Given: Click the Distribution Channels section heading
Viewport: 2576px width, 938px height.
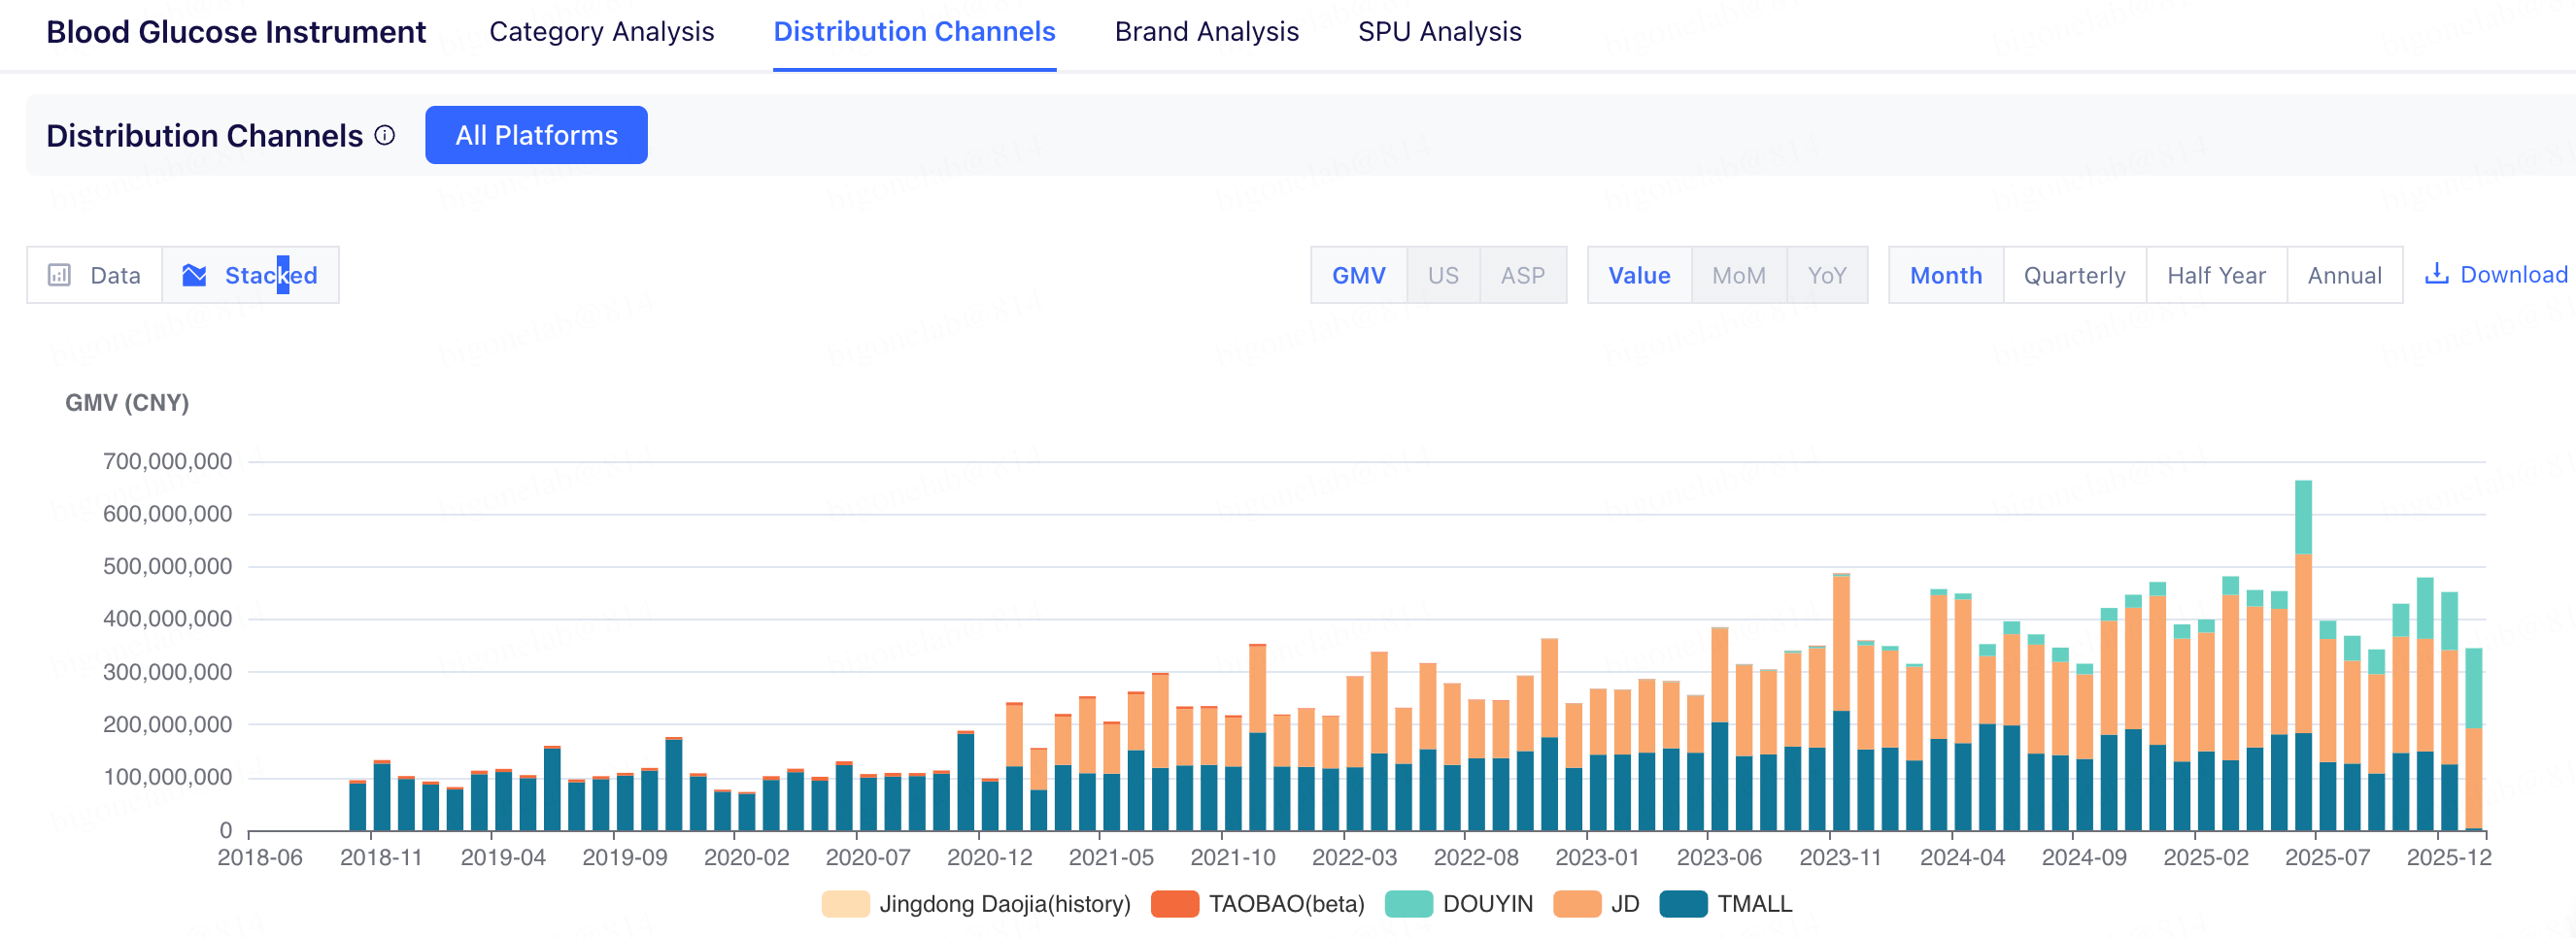Looking at the screenshot, I should (x=204, y=135).
